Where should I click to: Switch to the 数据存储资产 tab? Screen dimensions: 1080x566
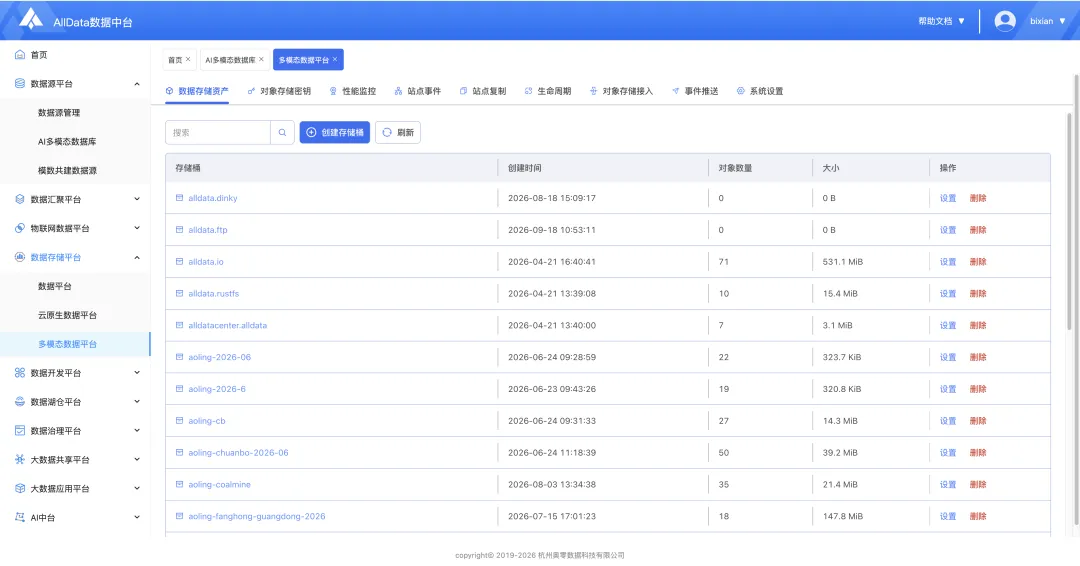[197, 91]
